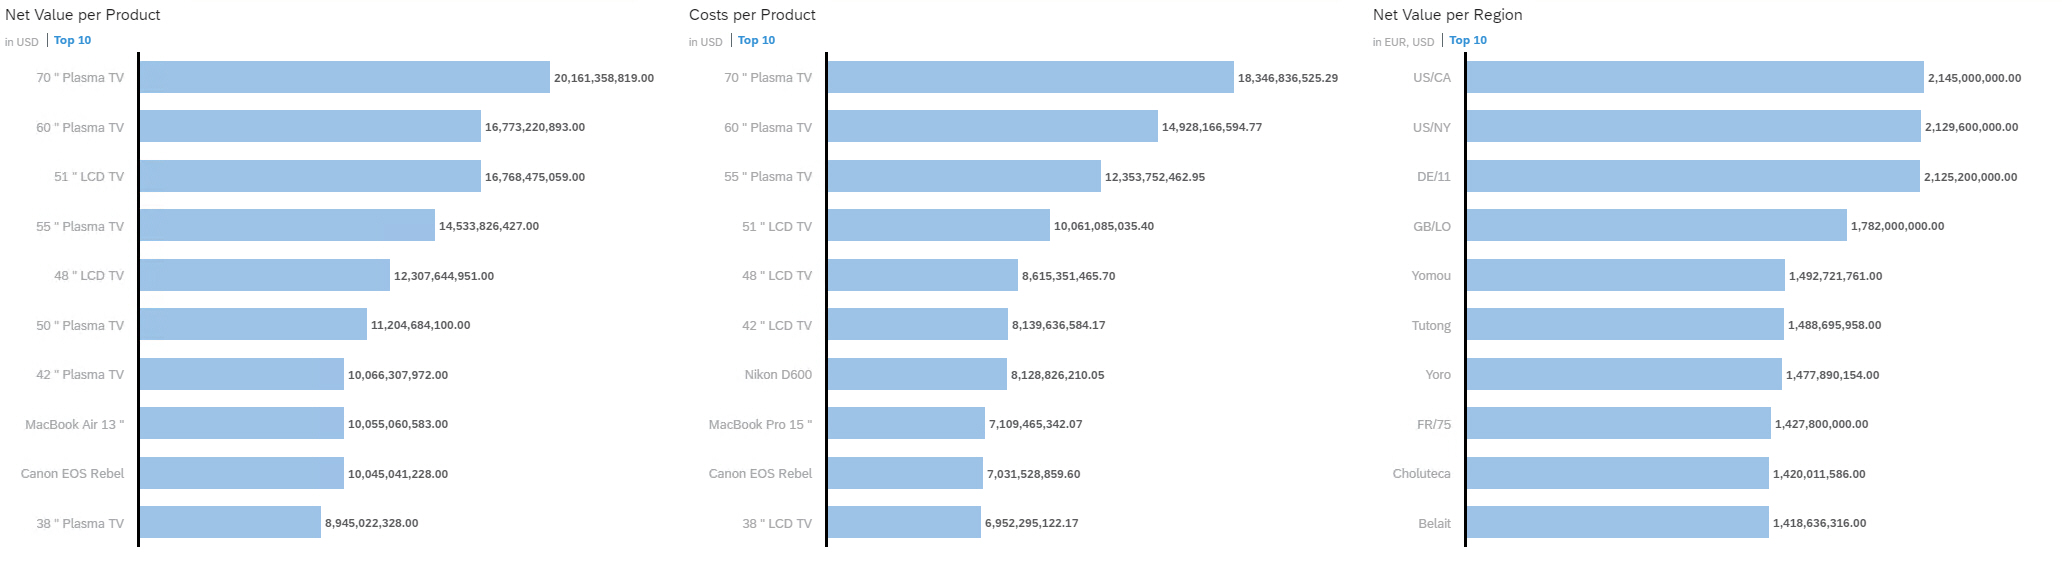Image resolution: width=2062 pixels, height=567 pixels.
Task: Click the Tutong axis label
Action: click(x=1431, y=326)
